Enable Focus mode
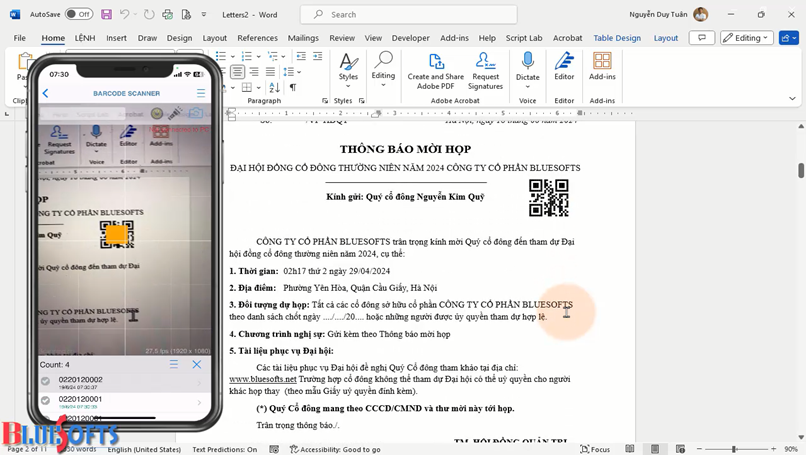The height and width of the screenshot is (455, 806). point(595,449)
